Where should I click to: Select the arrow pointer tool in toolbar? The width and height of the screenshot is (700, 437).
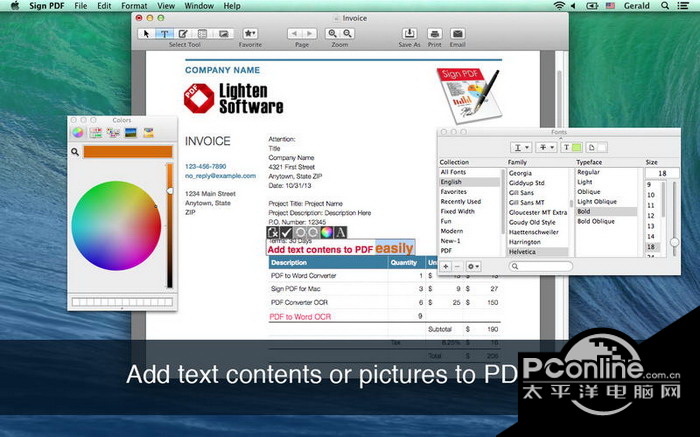click(146, 33)
